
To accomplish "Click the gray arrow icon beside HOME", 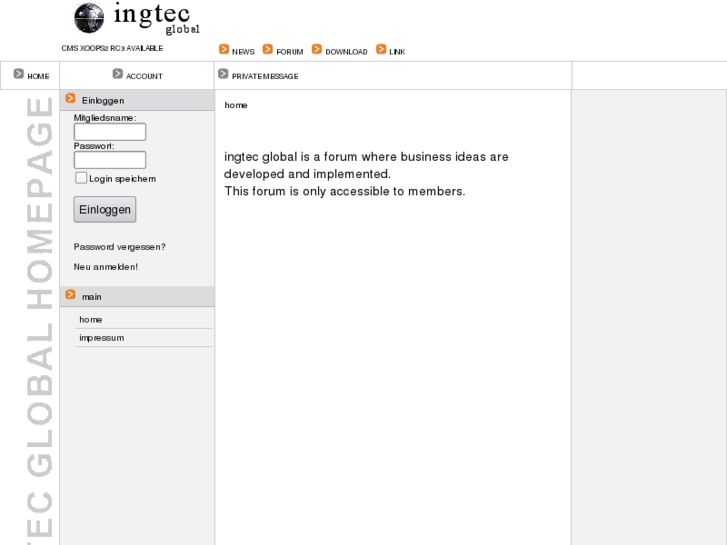I will point(19,74).
